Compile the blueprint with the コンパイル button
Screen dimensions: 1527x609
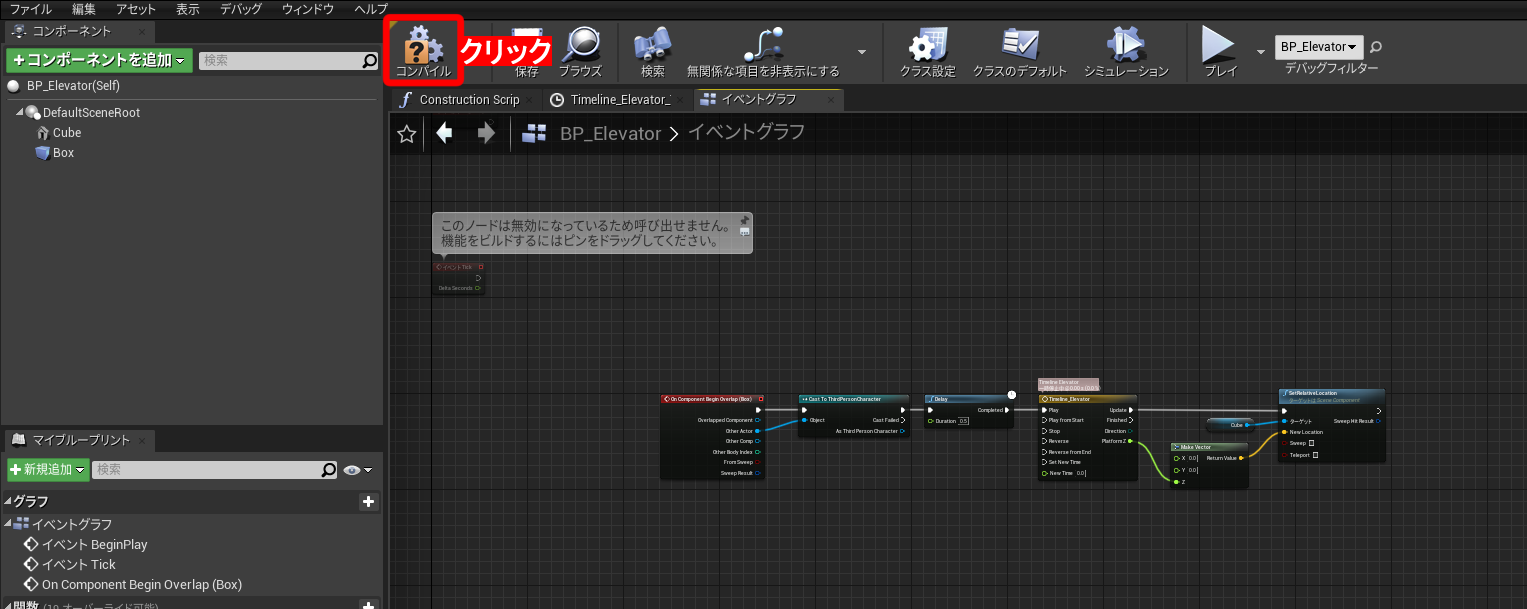423,51
